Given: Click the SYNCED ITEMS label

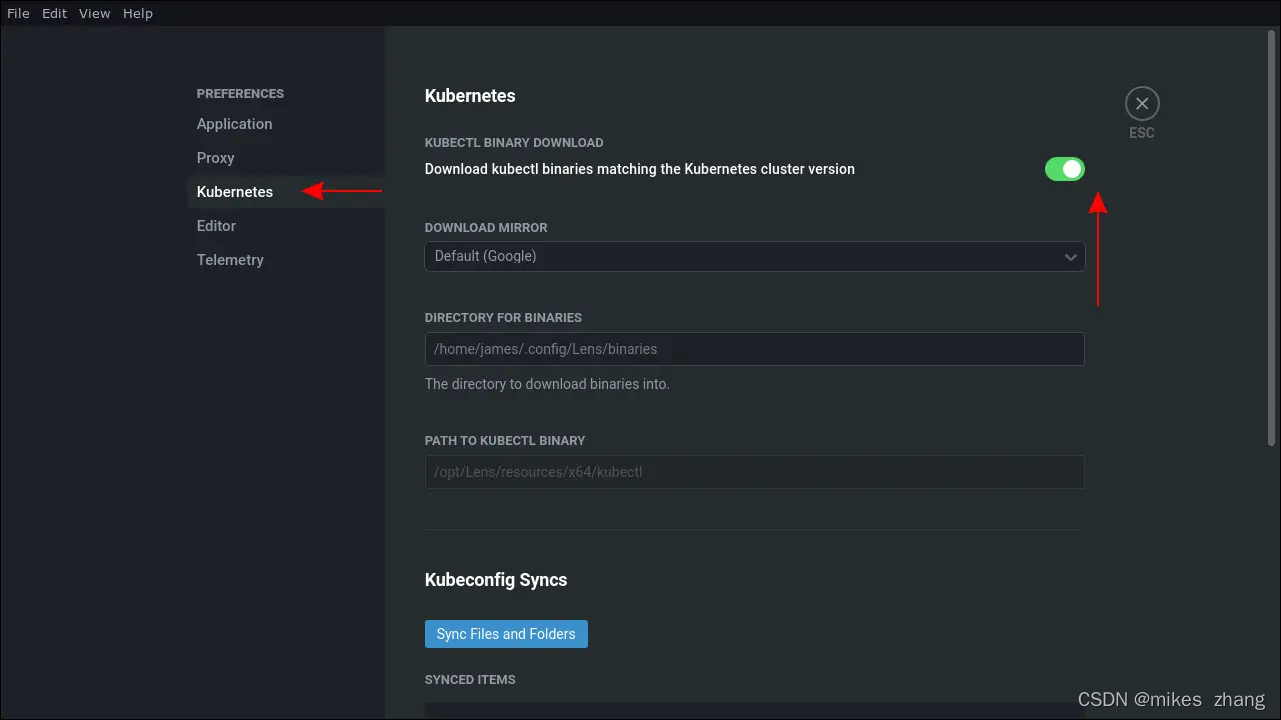Looking at the screenshot, I should 470,680.
